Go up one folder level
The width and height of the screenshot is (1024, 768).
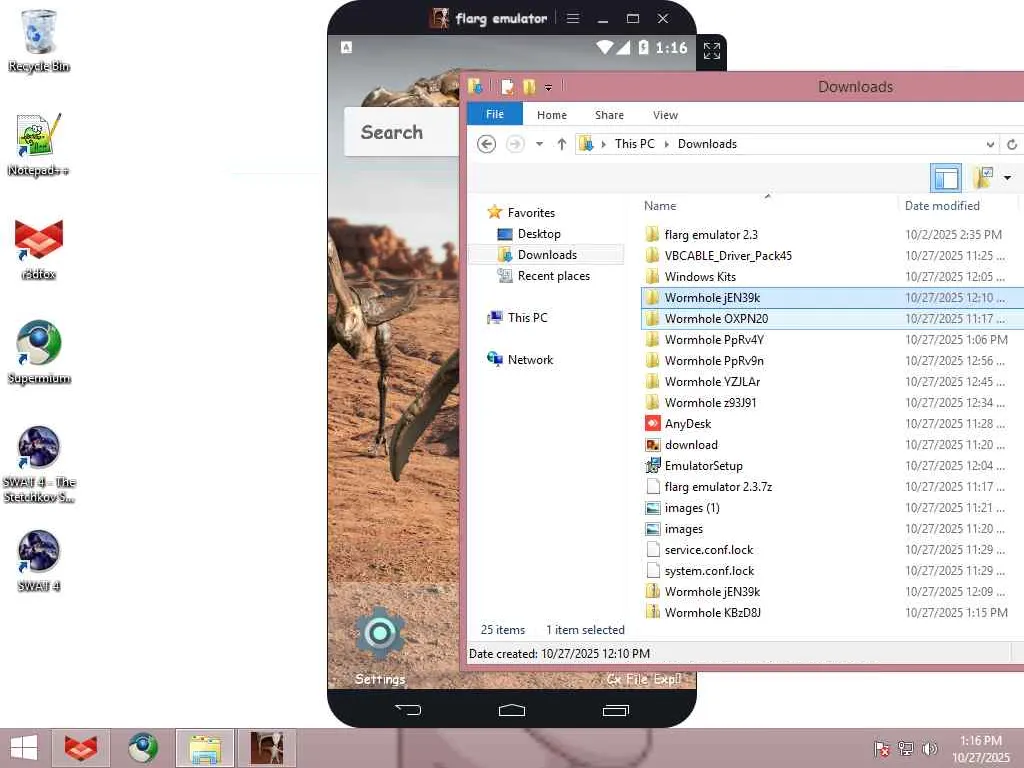[562, 144]
